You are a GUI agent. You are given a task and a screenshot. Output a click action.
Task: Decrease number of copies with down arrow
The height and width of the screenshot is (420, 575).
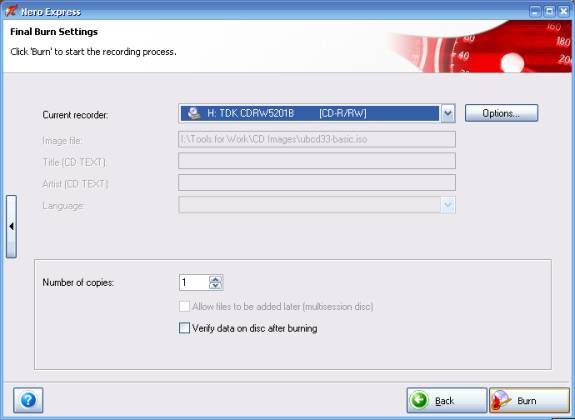pyautogui.click(x=216, y=286)
